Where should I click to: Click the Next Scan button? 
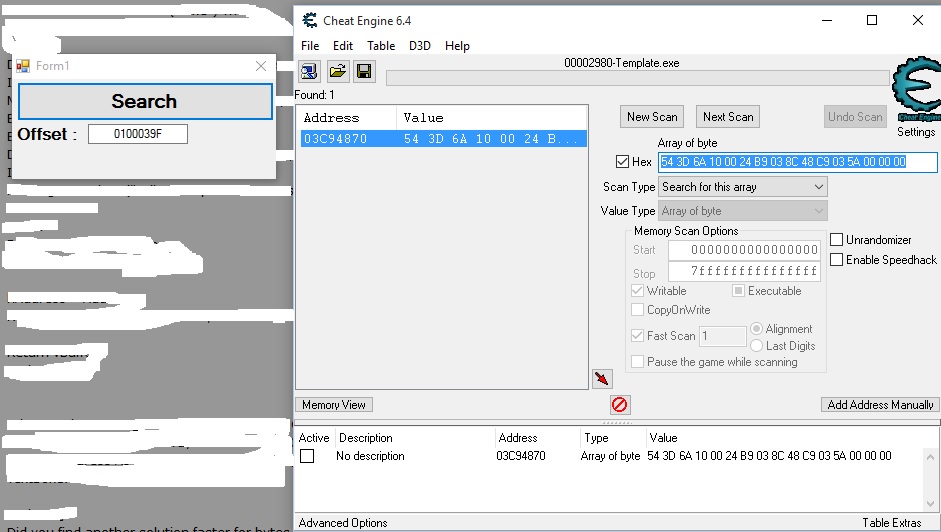(x=728, y=117)
